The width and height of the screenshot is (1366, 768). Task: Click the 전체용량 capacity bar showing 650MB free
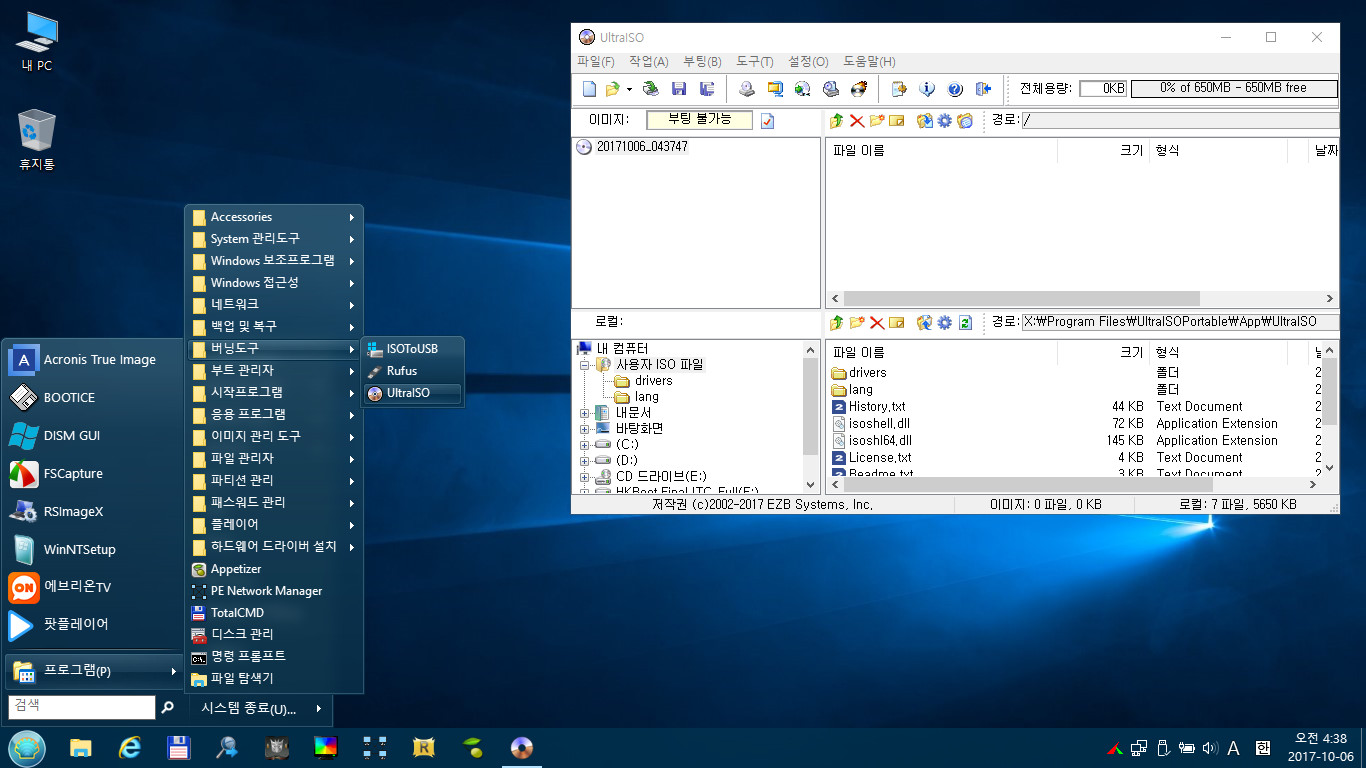pos(1233,88)
